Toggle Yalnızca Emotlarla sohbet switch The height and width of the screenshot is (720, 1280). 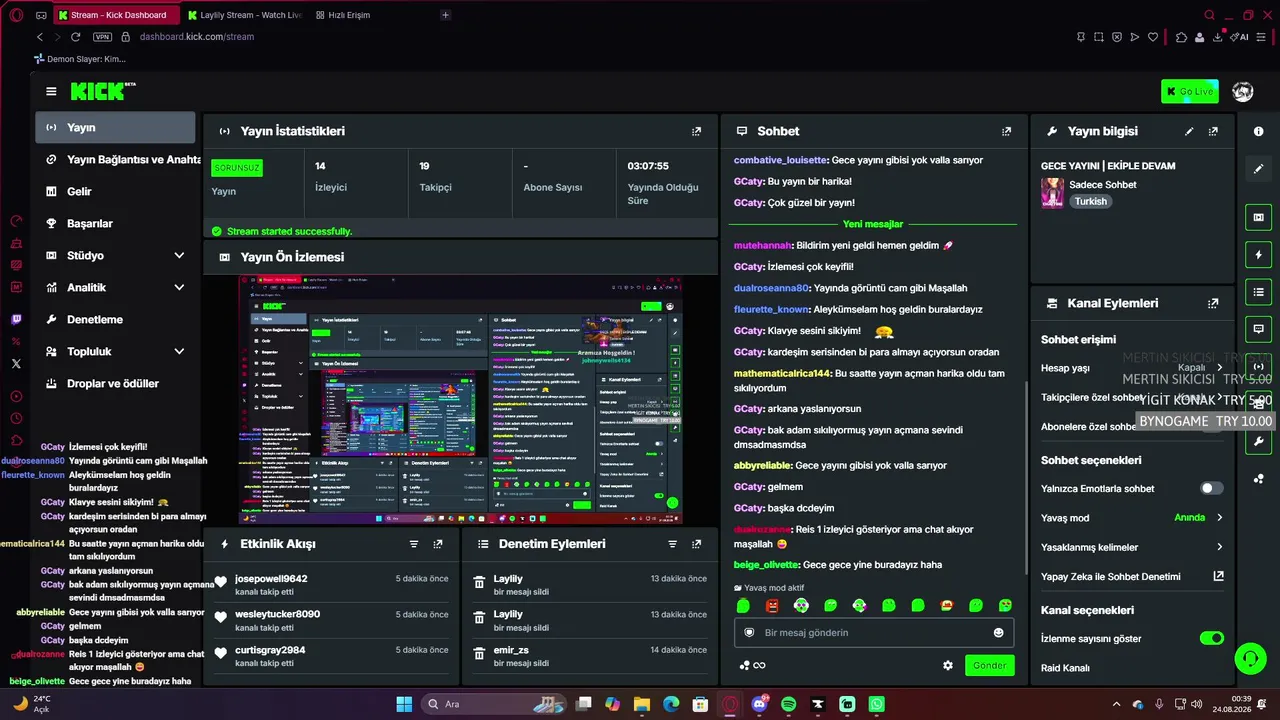[x=1211, y=489]
